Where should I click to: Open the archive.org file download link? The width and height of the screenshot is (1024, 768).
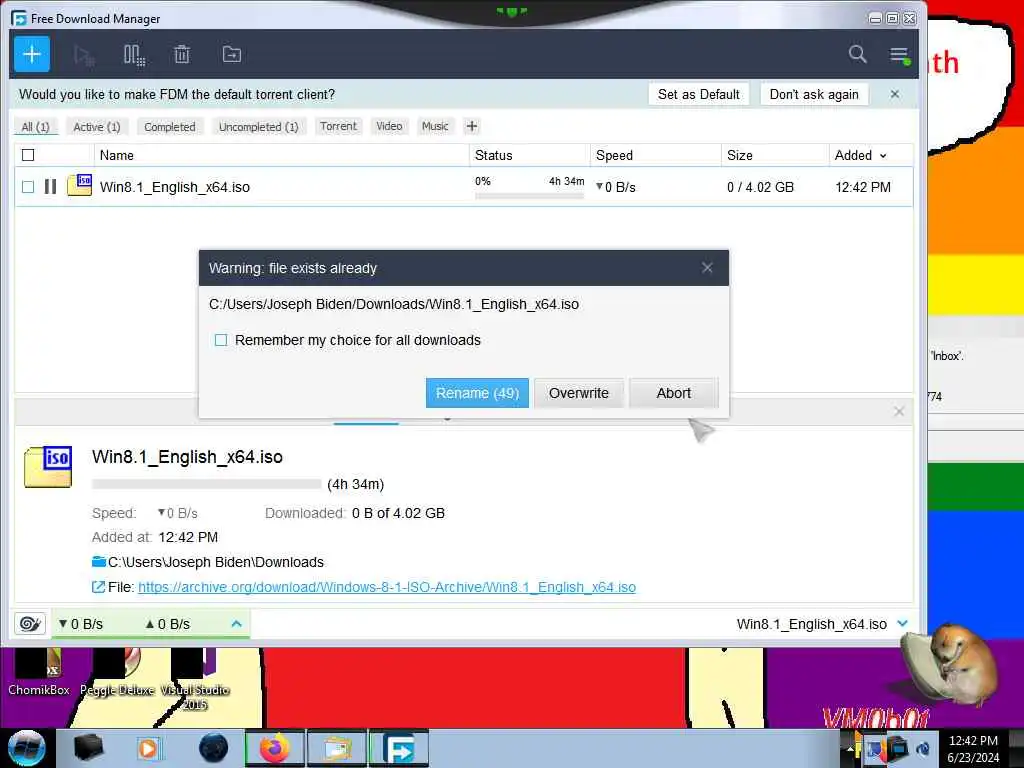click(x=387, y=587)
